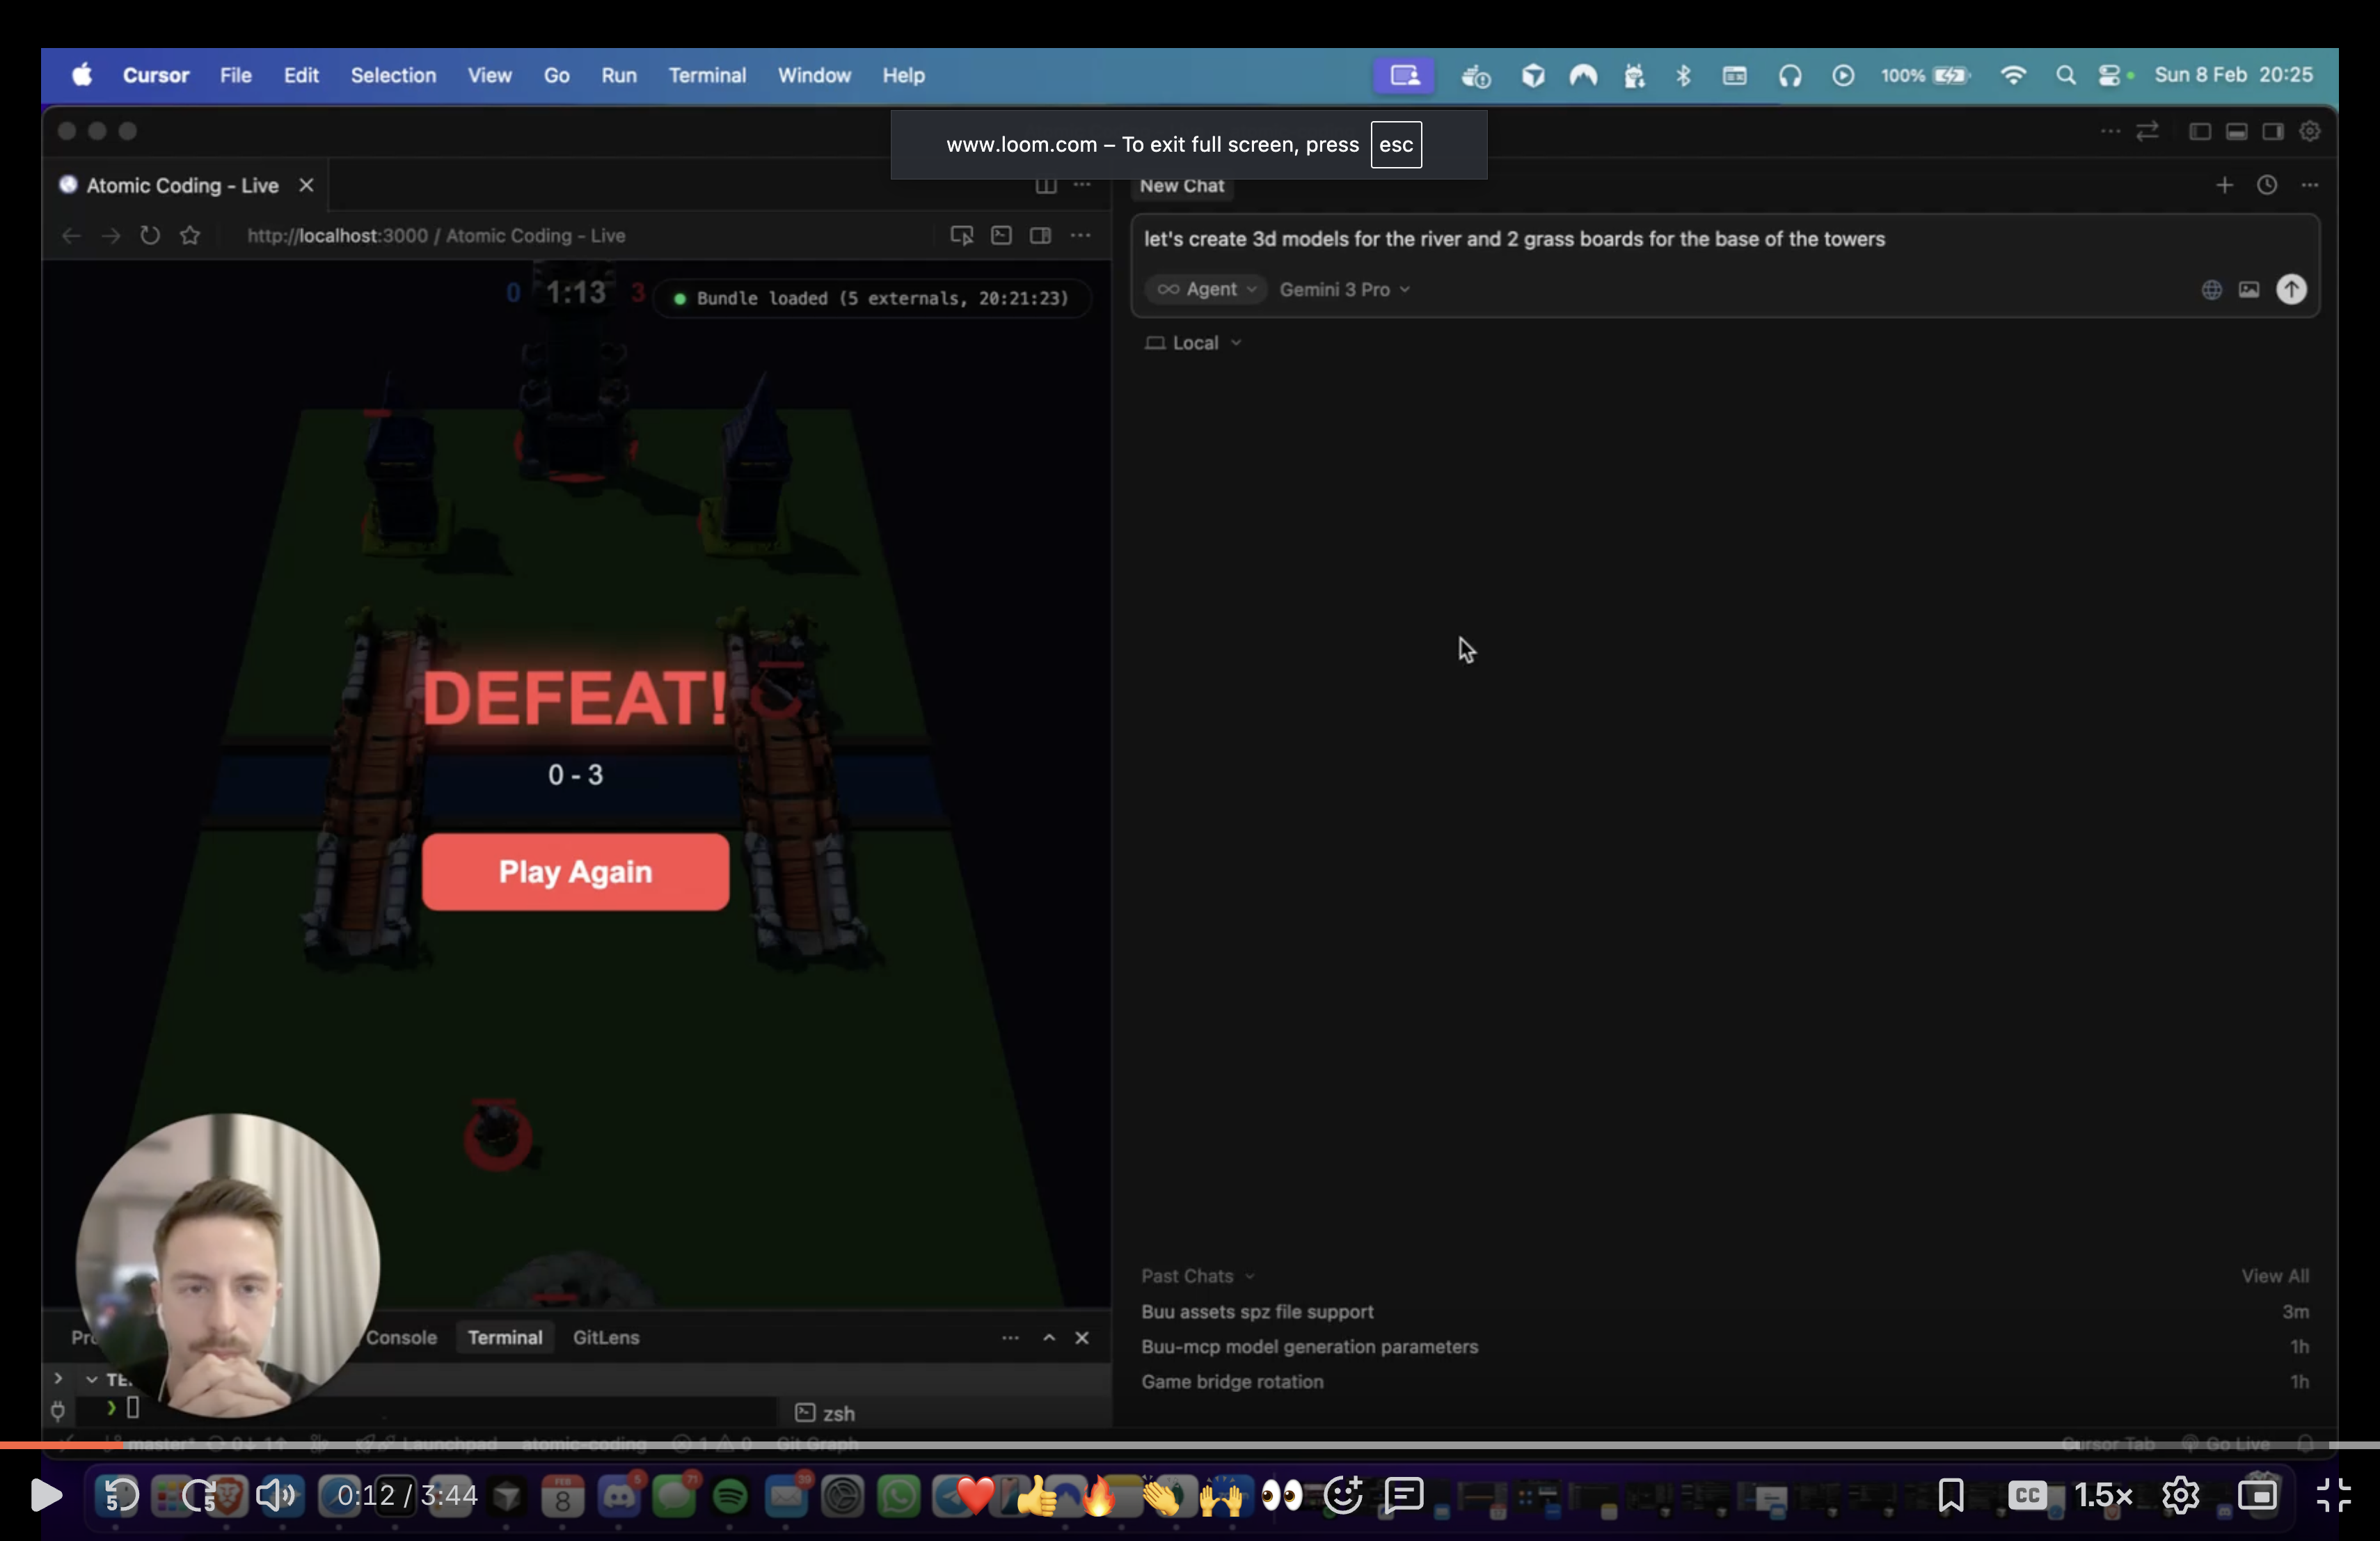Image resolution: width=2380 pixels, height=1541 pixels.
Task: Toggle picture-in-picture mode
Action: [2257, 1495]
